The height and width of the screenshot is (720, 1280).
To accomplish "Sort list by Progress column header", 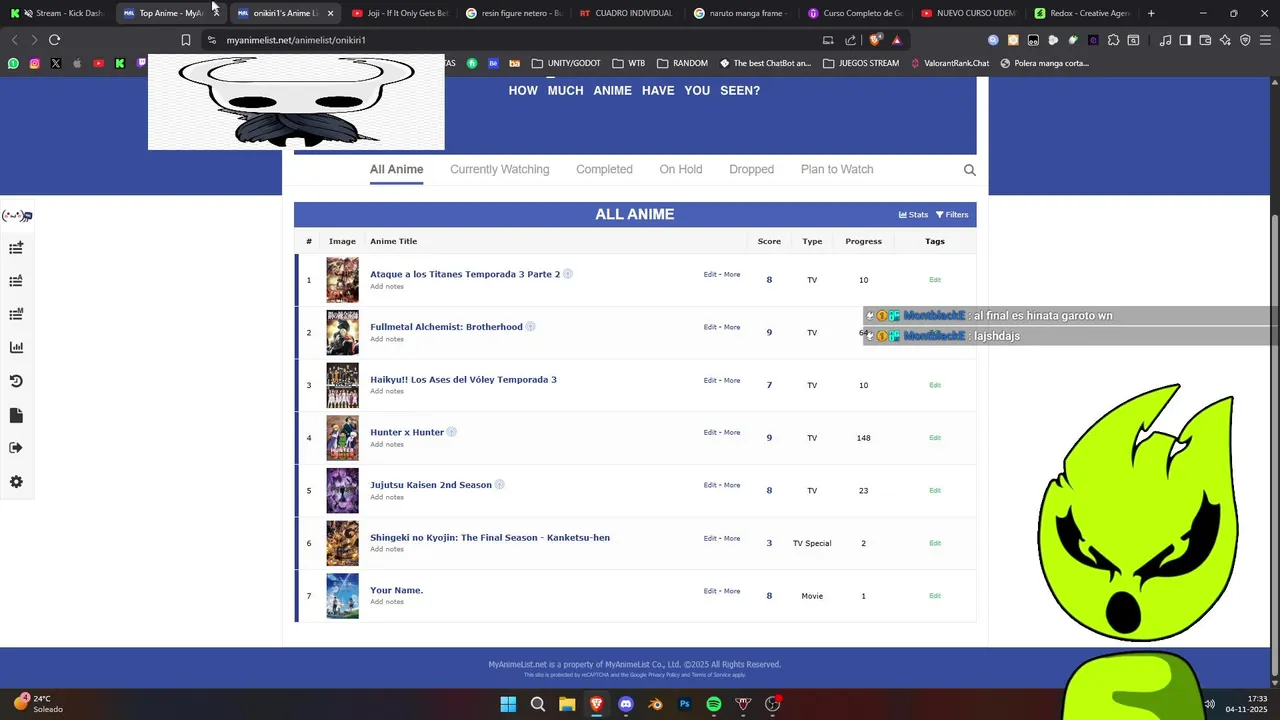I will point(863,241).
